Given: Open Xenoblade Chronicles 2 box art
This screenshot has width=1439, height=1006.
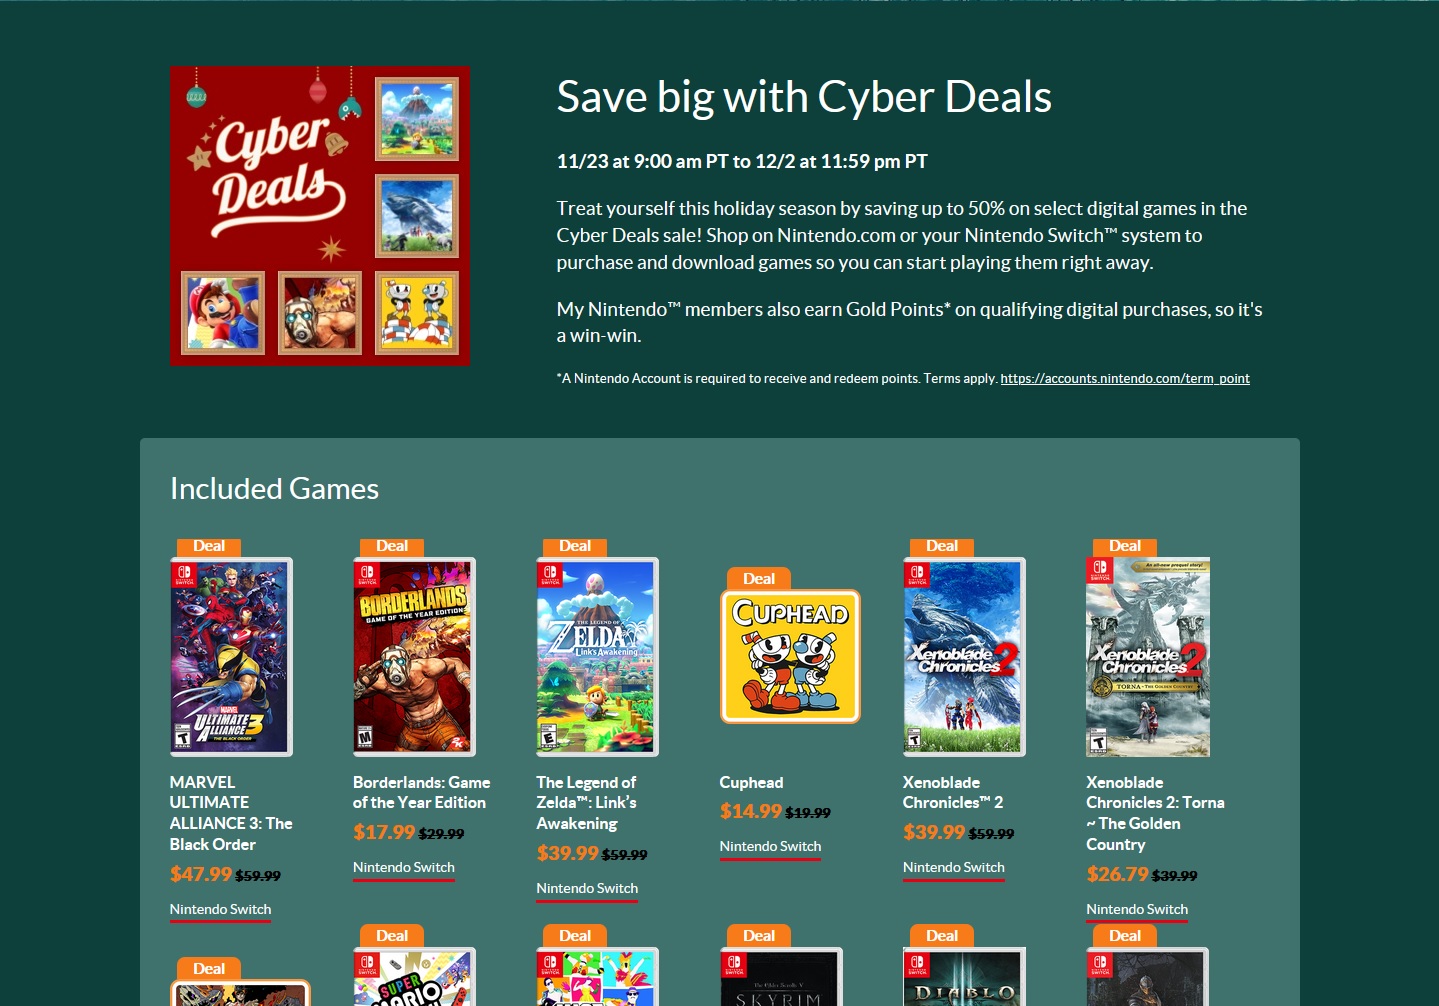Looking at the screenshot, I should pos(964,657).
